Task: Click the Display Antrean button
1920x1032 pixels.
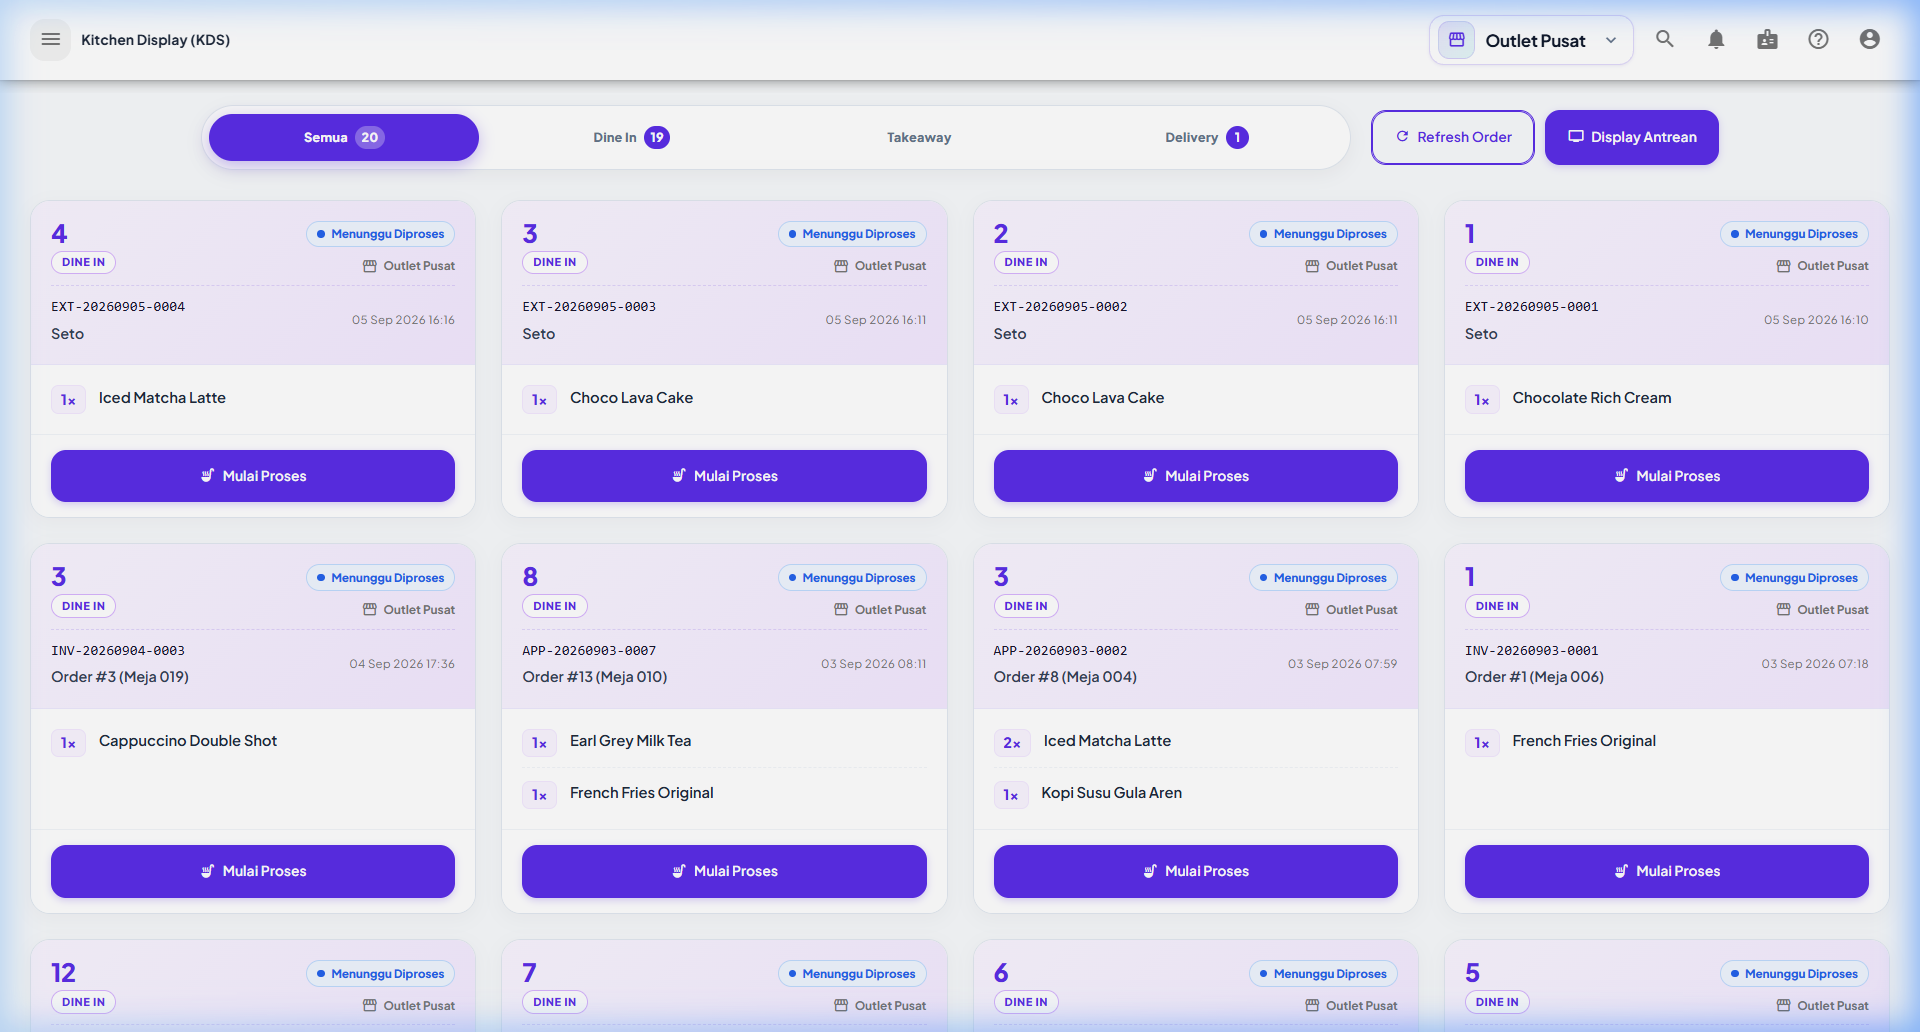Action: (1632, 137)
